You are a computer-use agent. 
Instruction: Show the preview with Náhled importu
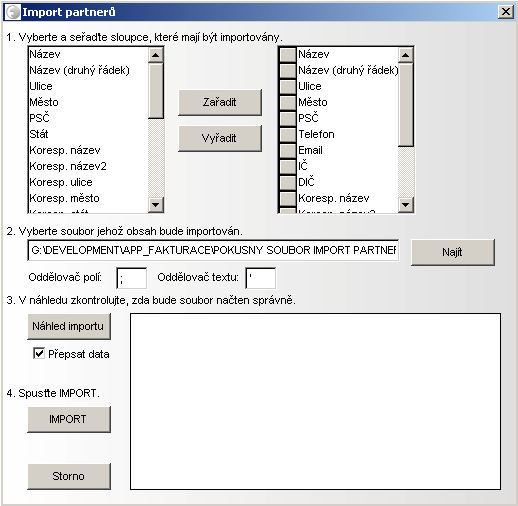point(69,326)
